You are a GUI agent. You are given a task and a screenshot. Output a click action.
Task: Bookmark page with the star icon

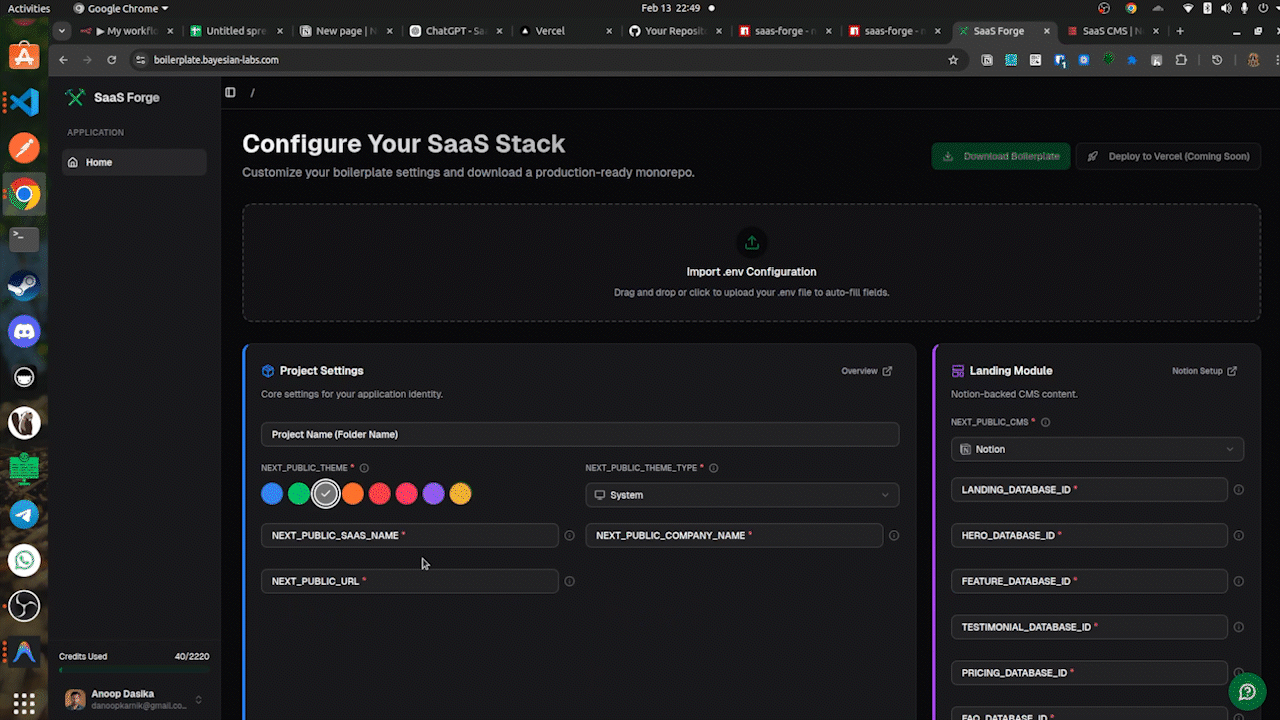tap(953, 60)
